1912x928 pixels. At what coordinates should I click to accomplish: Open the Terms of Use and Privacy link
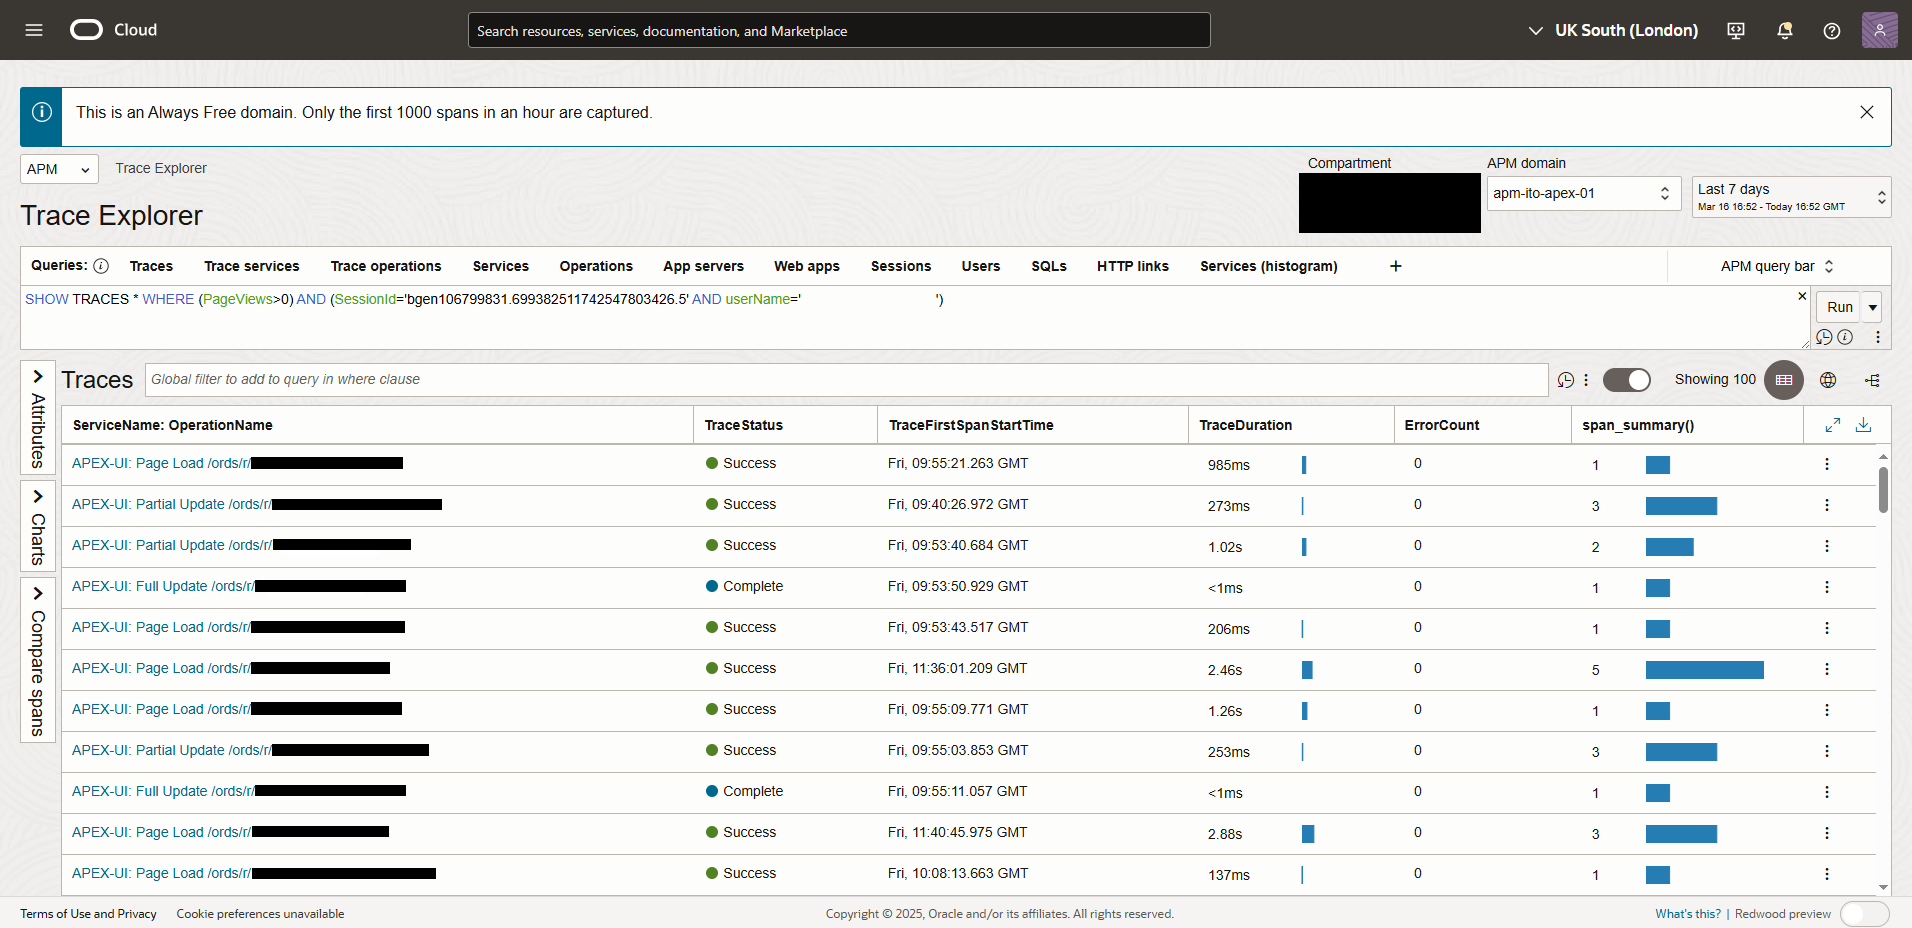[88, 914]
